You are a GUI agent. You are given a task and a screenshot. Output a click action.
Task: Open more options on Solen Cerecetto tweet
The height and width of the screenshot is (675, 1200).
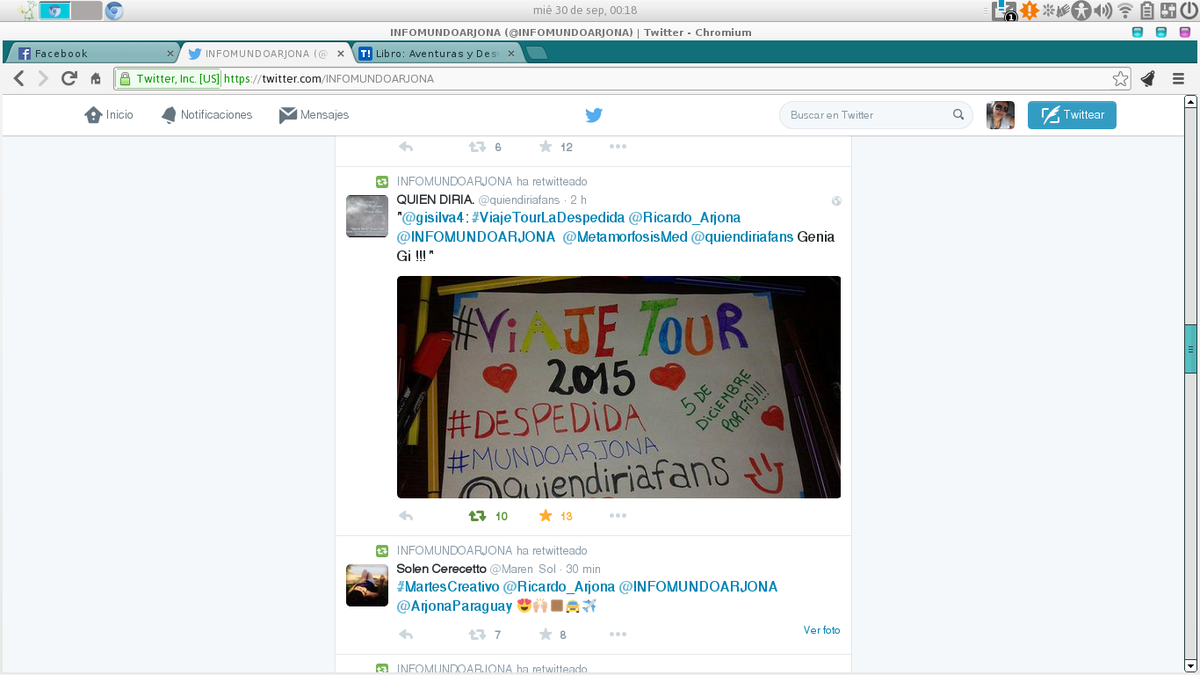coord(618,634)
